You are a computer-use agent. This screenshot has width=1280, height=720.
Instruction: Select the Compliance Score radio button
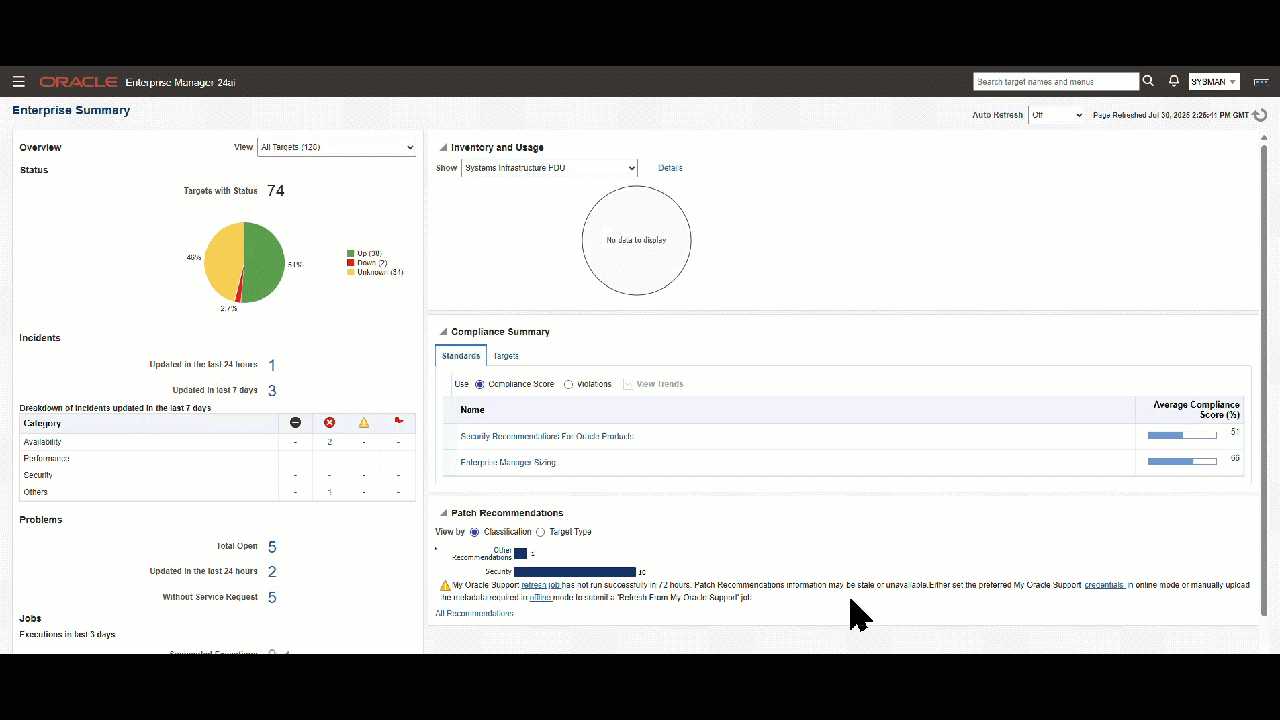(480, 384)
